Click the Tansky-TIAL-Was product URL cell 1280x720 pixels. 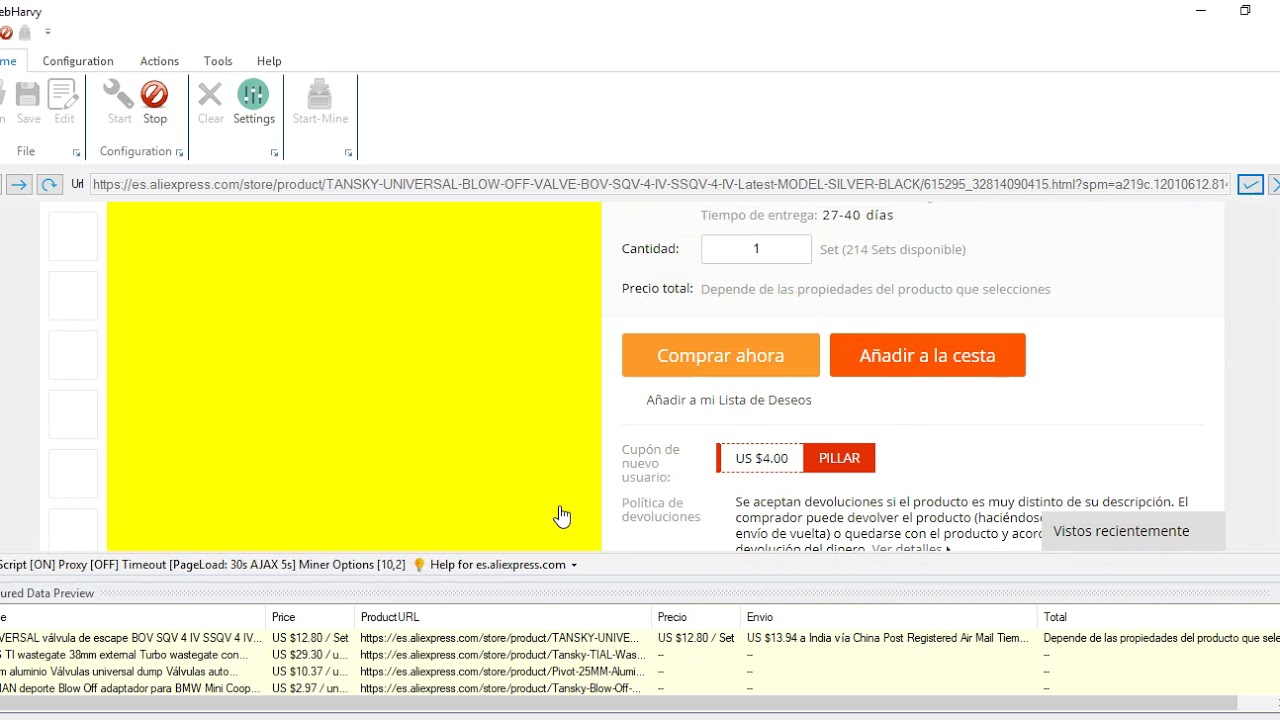[x=504, y=655]
